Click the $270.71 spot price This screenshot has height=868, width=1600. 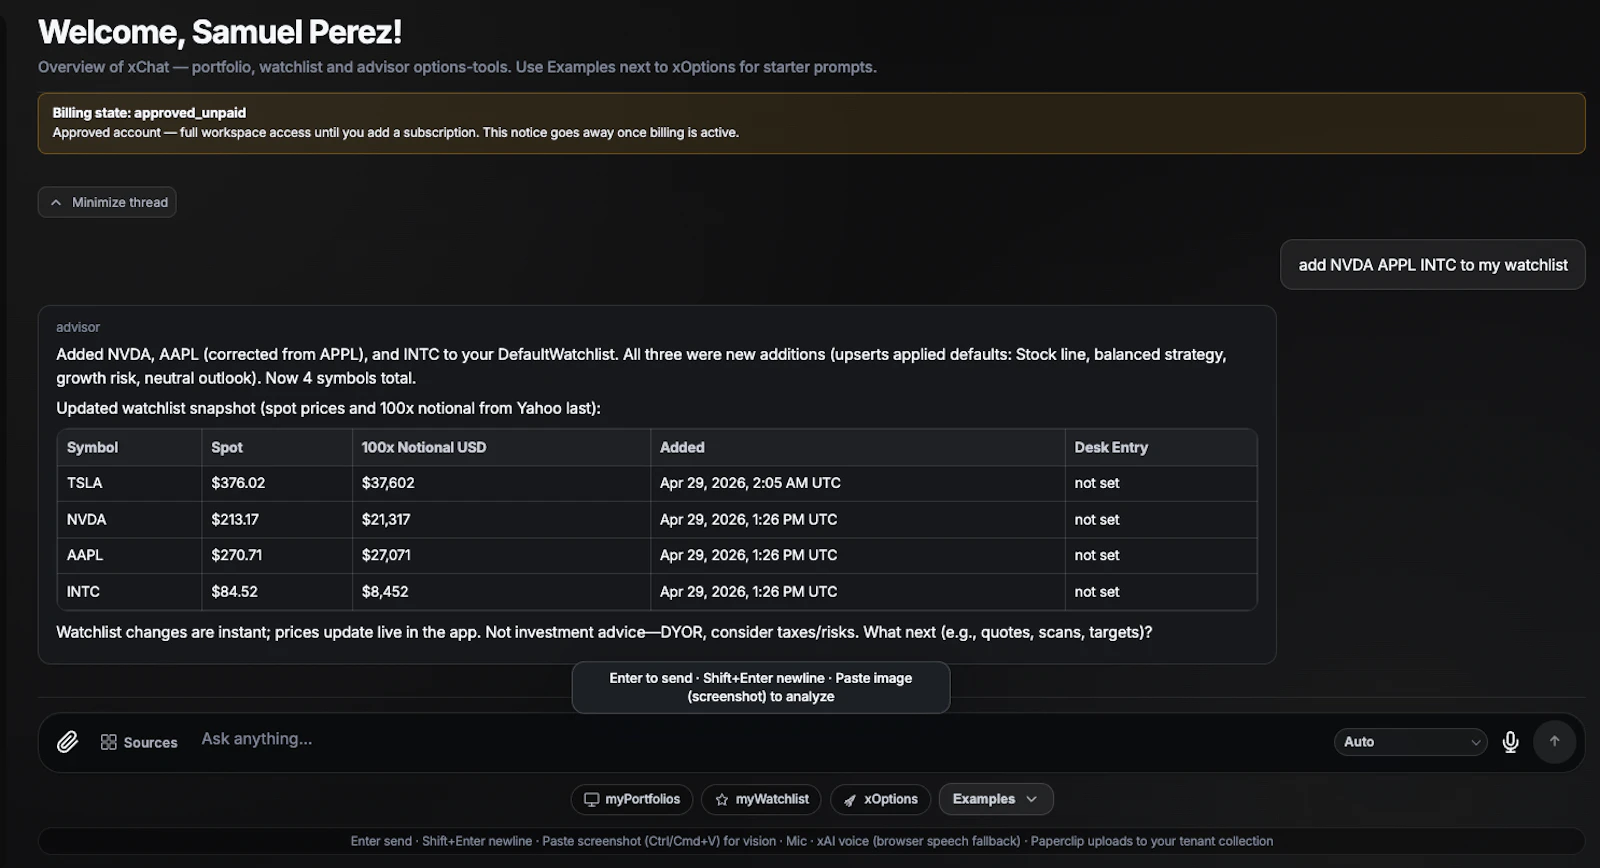237,555
